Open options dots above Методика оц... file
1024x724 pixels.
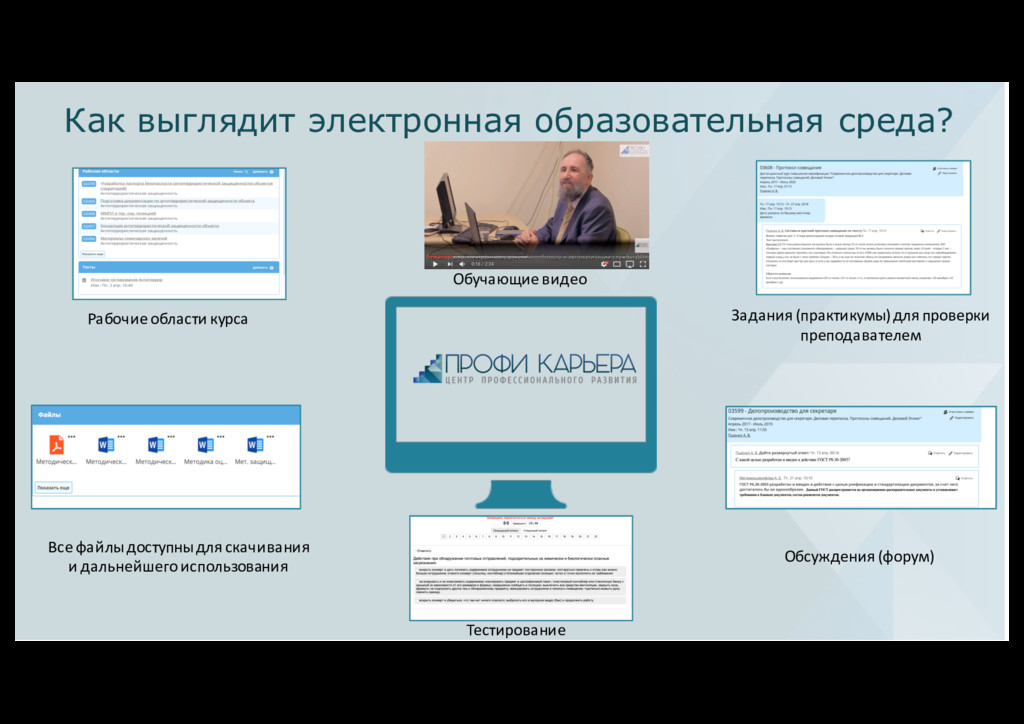pos(221,436)
